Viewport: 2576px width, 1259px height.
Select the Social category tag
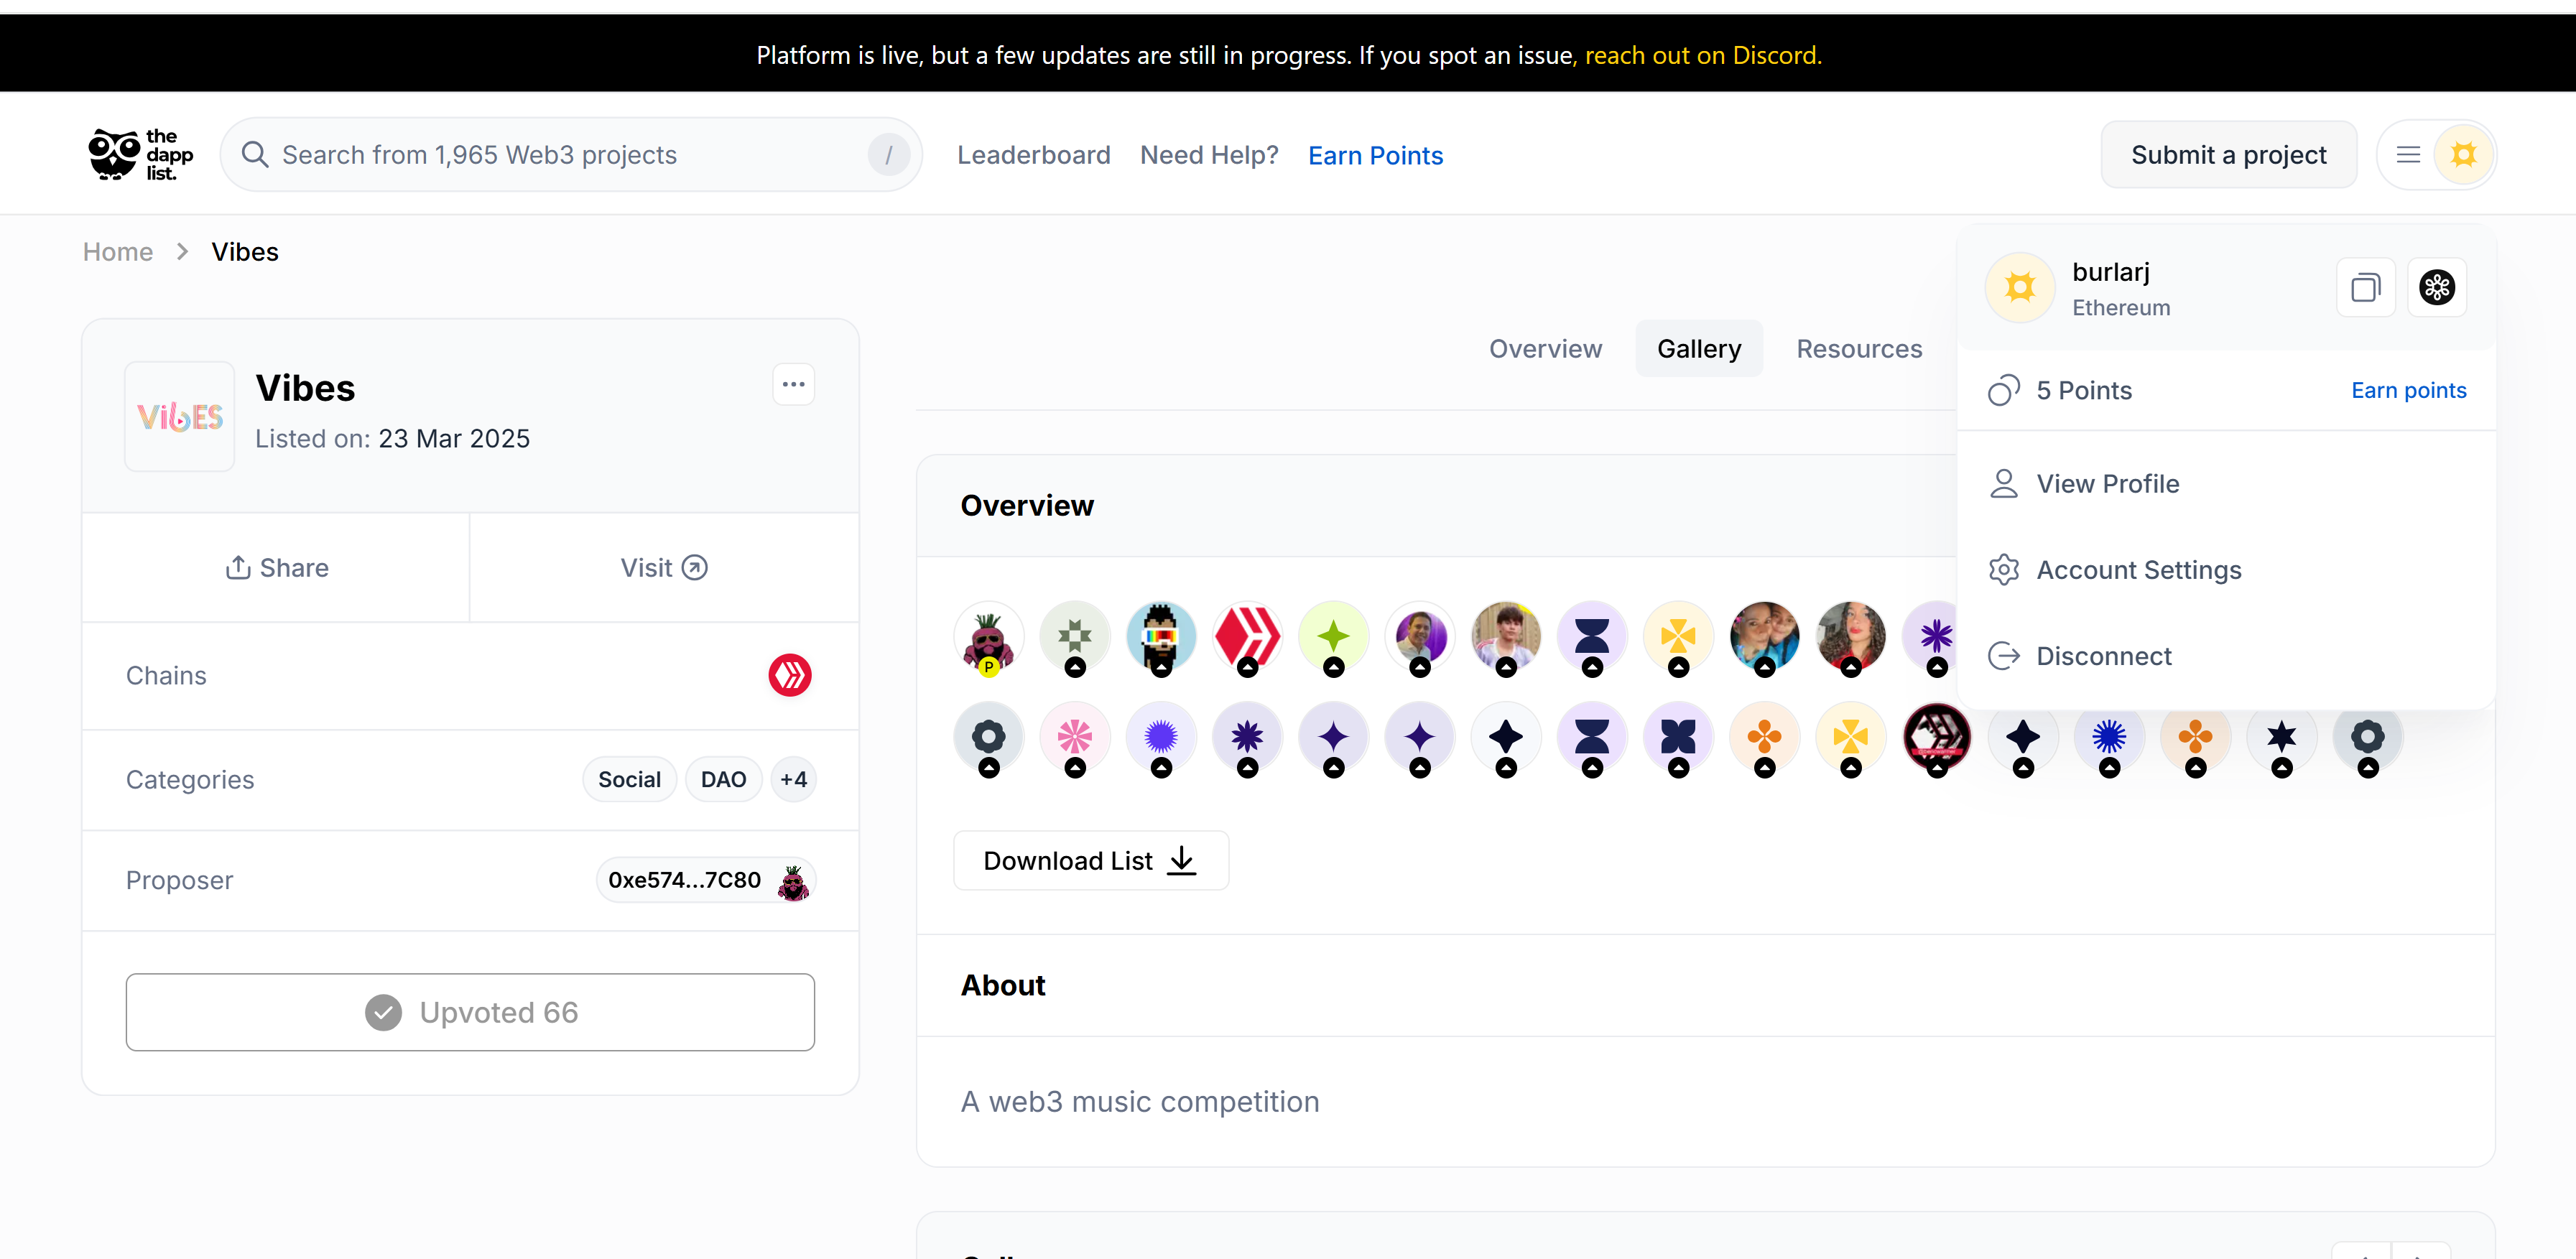click(629, 779)
